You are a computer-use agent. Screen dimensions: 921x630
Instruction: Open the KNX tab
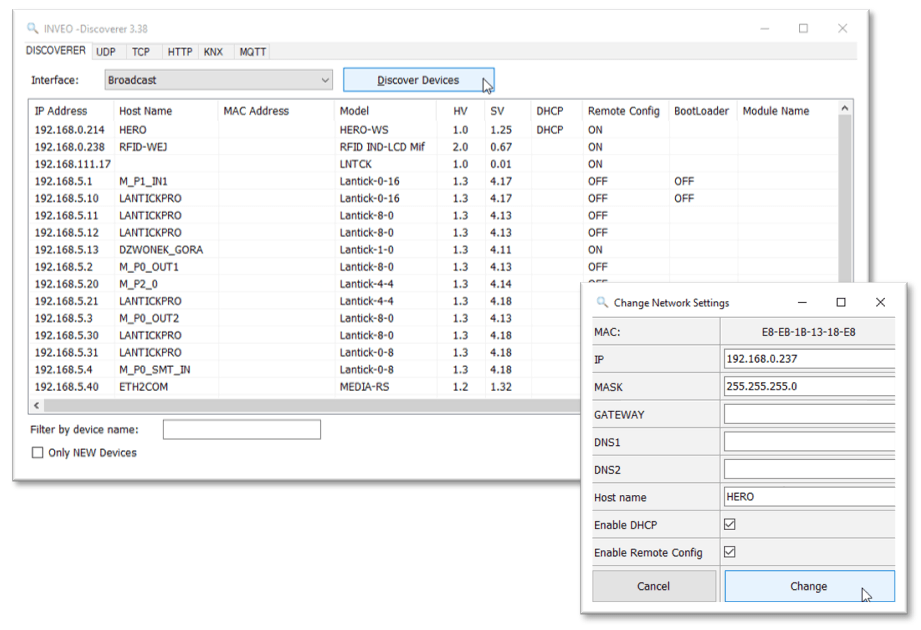[214, 52]
